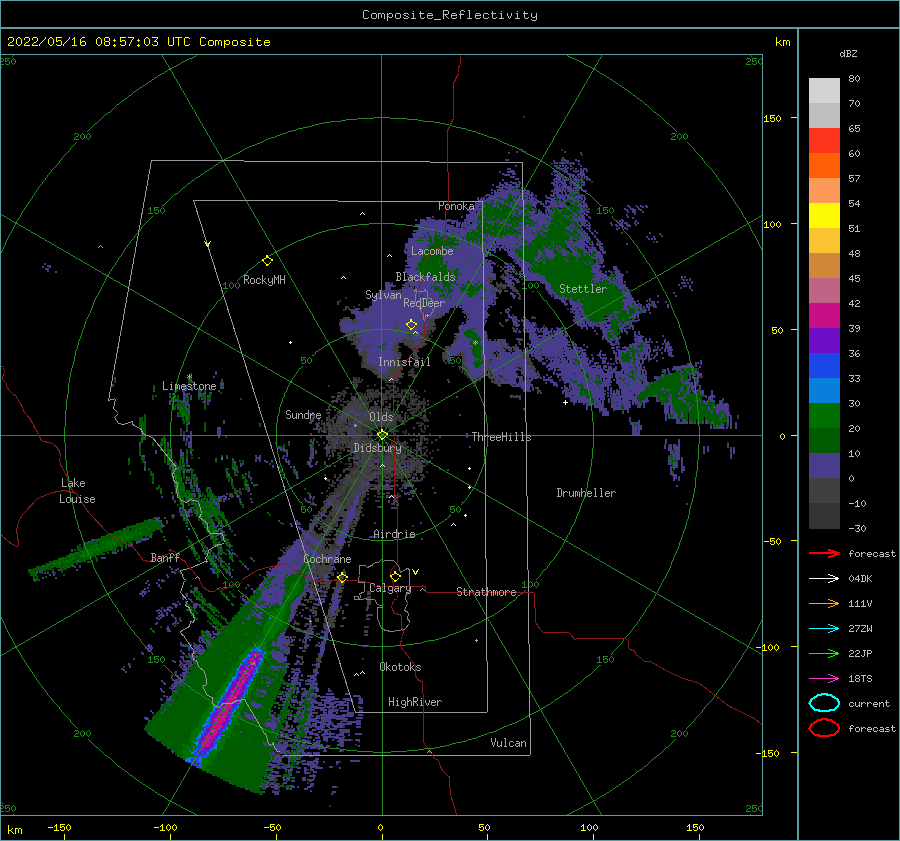
Task: Pick the bright green 20-30 dBZ swatch
Action: (824, 415)
